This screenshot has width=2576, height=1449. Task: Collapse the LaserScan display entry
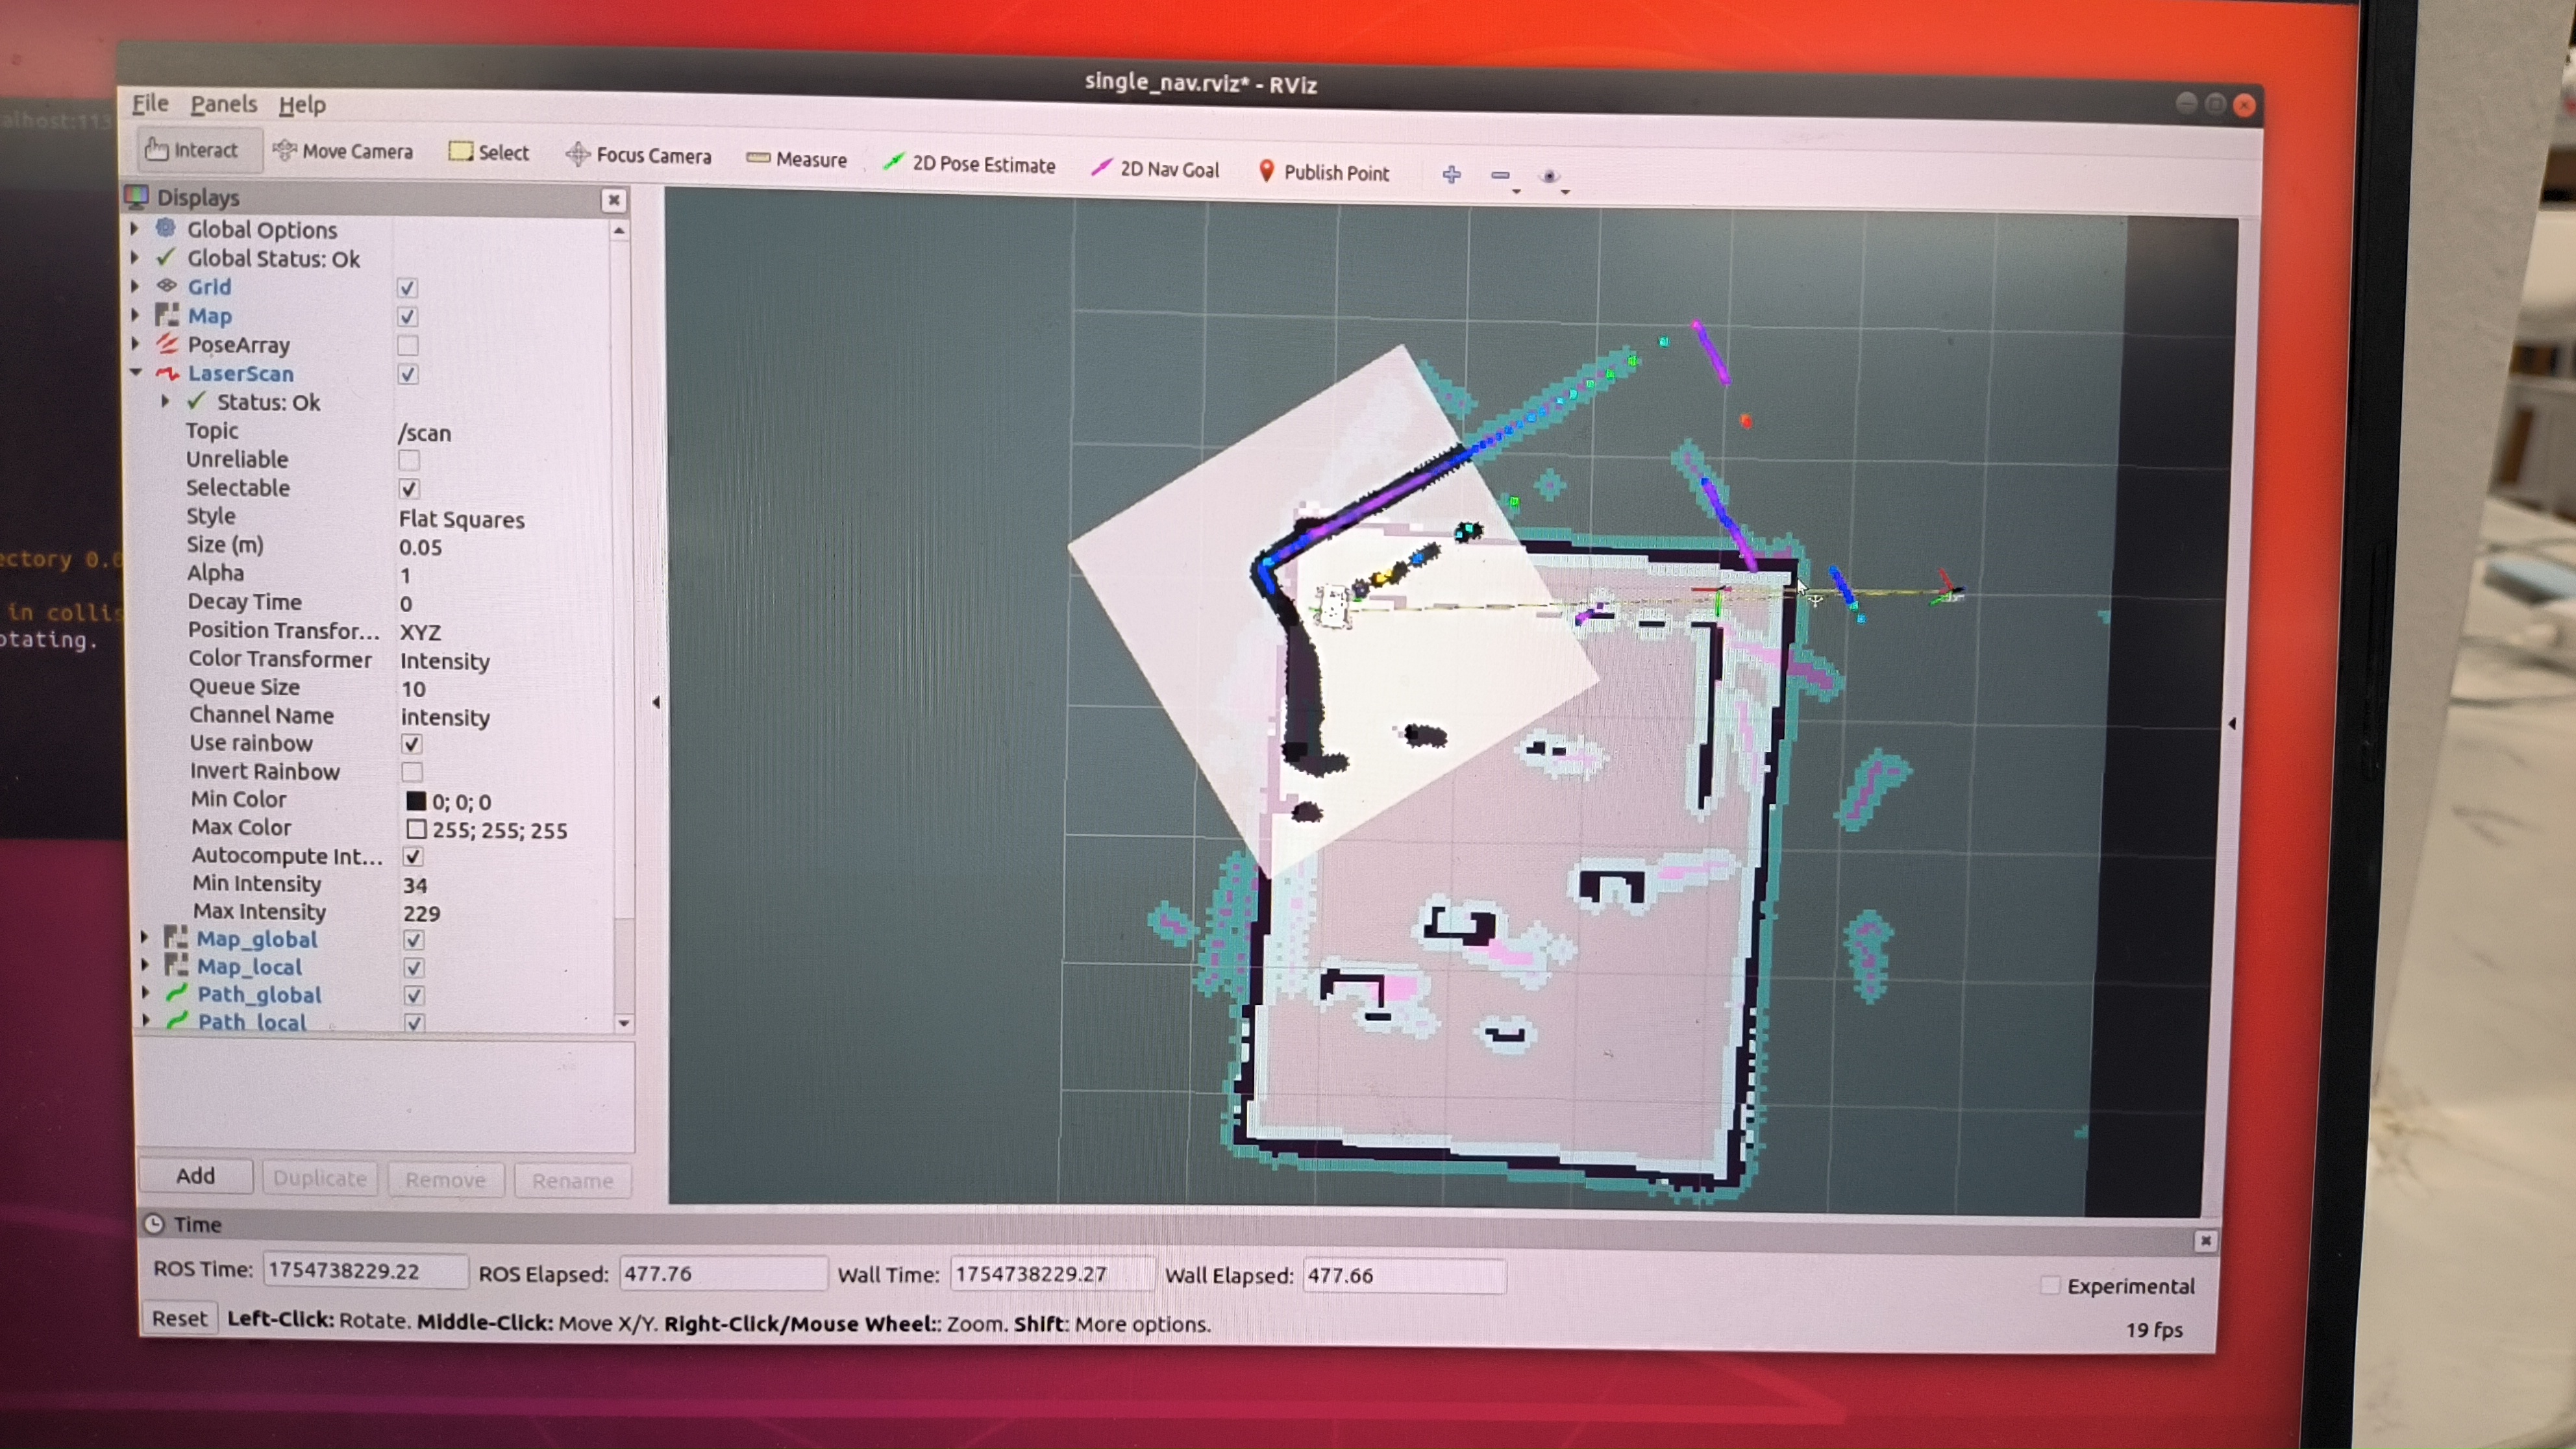pyautogui.click(x=136, y=372)
